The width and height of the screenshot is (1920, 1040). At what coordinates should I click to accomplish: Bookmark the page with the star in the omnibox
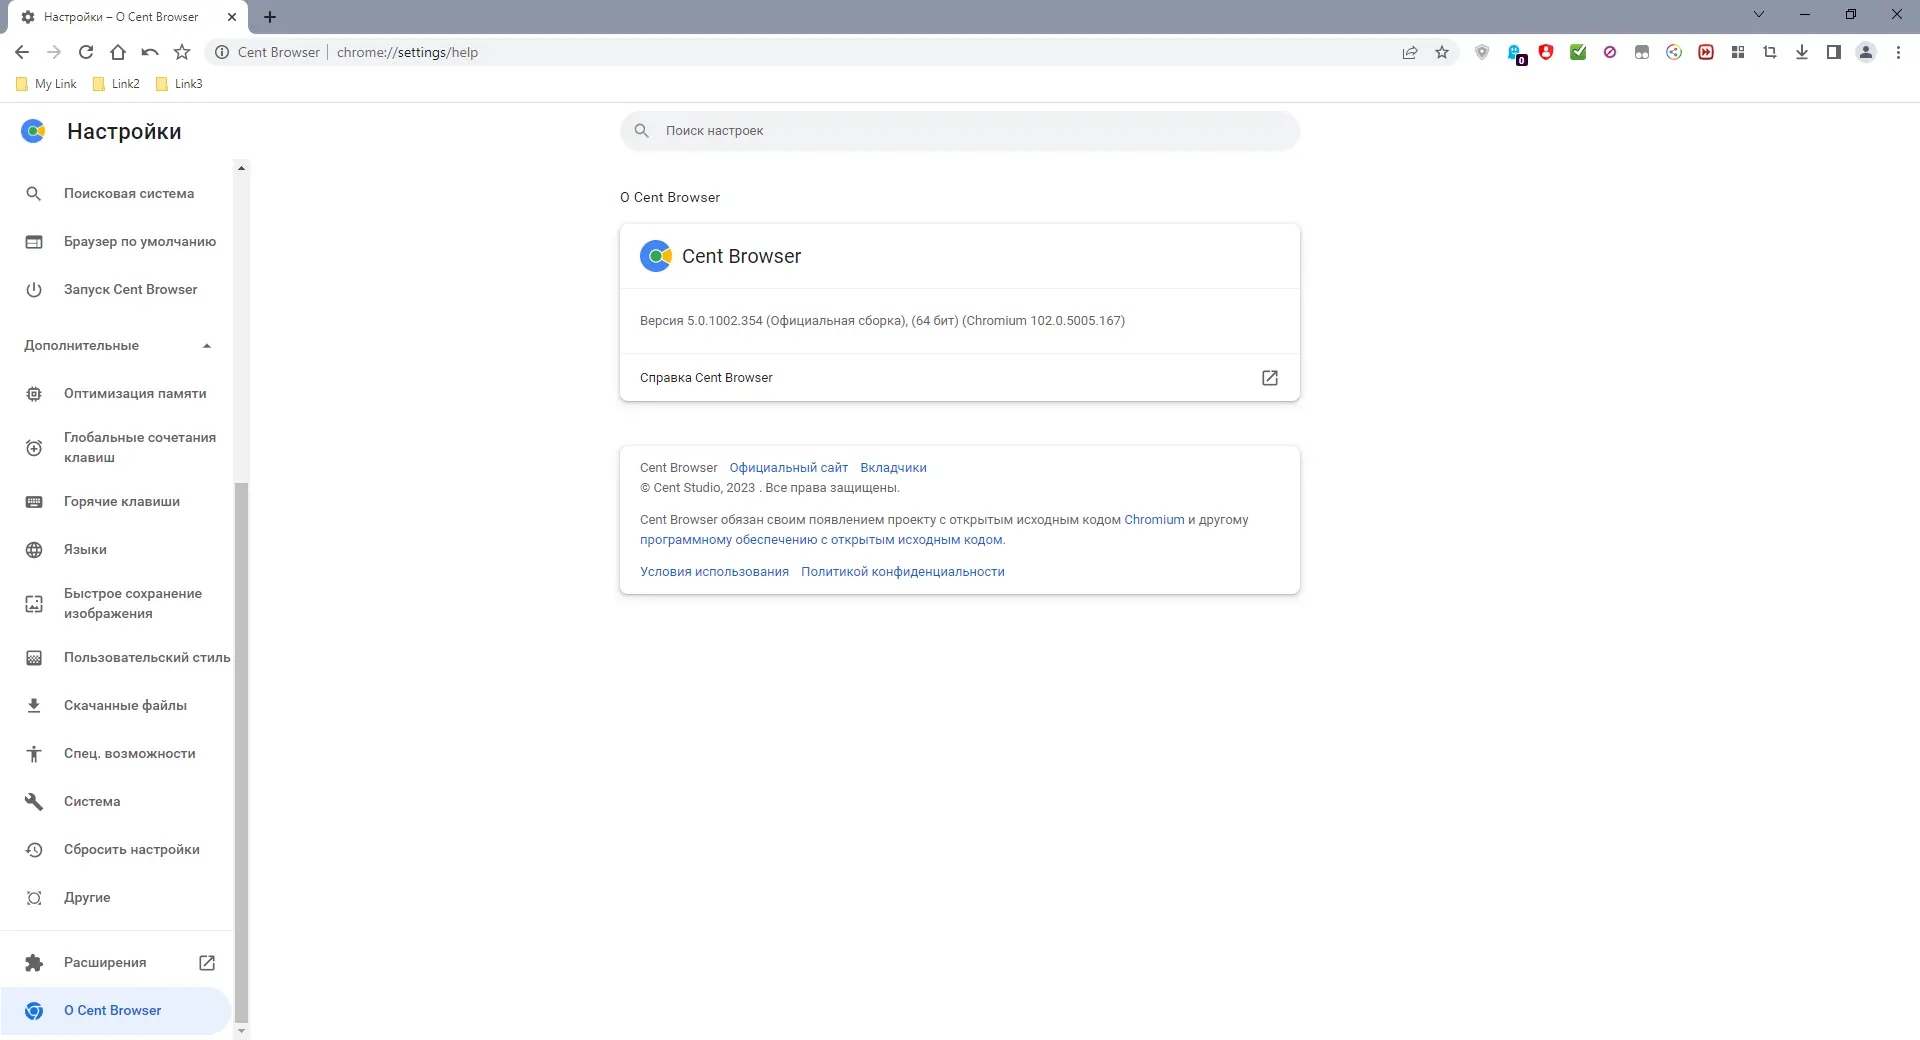[1442, 52]
